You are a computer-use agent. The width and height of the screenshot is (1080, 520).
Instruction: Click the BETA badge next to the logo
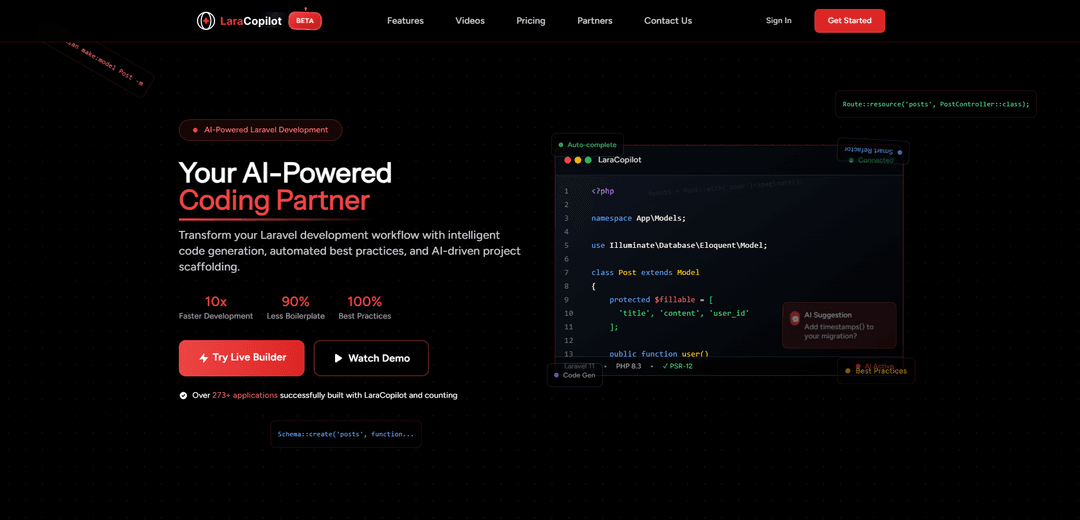tap(305, 21)
